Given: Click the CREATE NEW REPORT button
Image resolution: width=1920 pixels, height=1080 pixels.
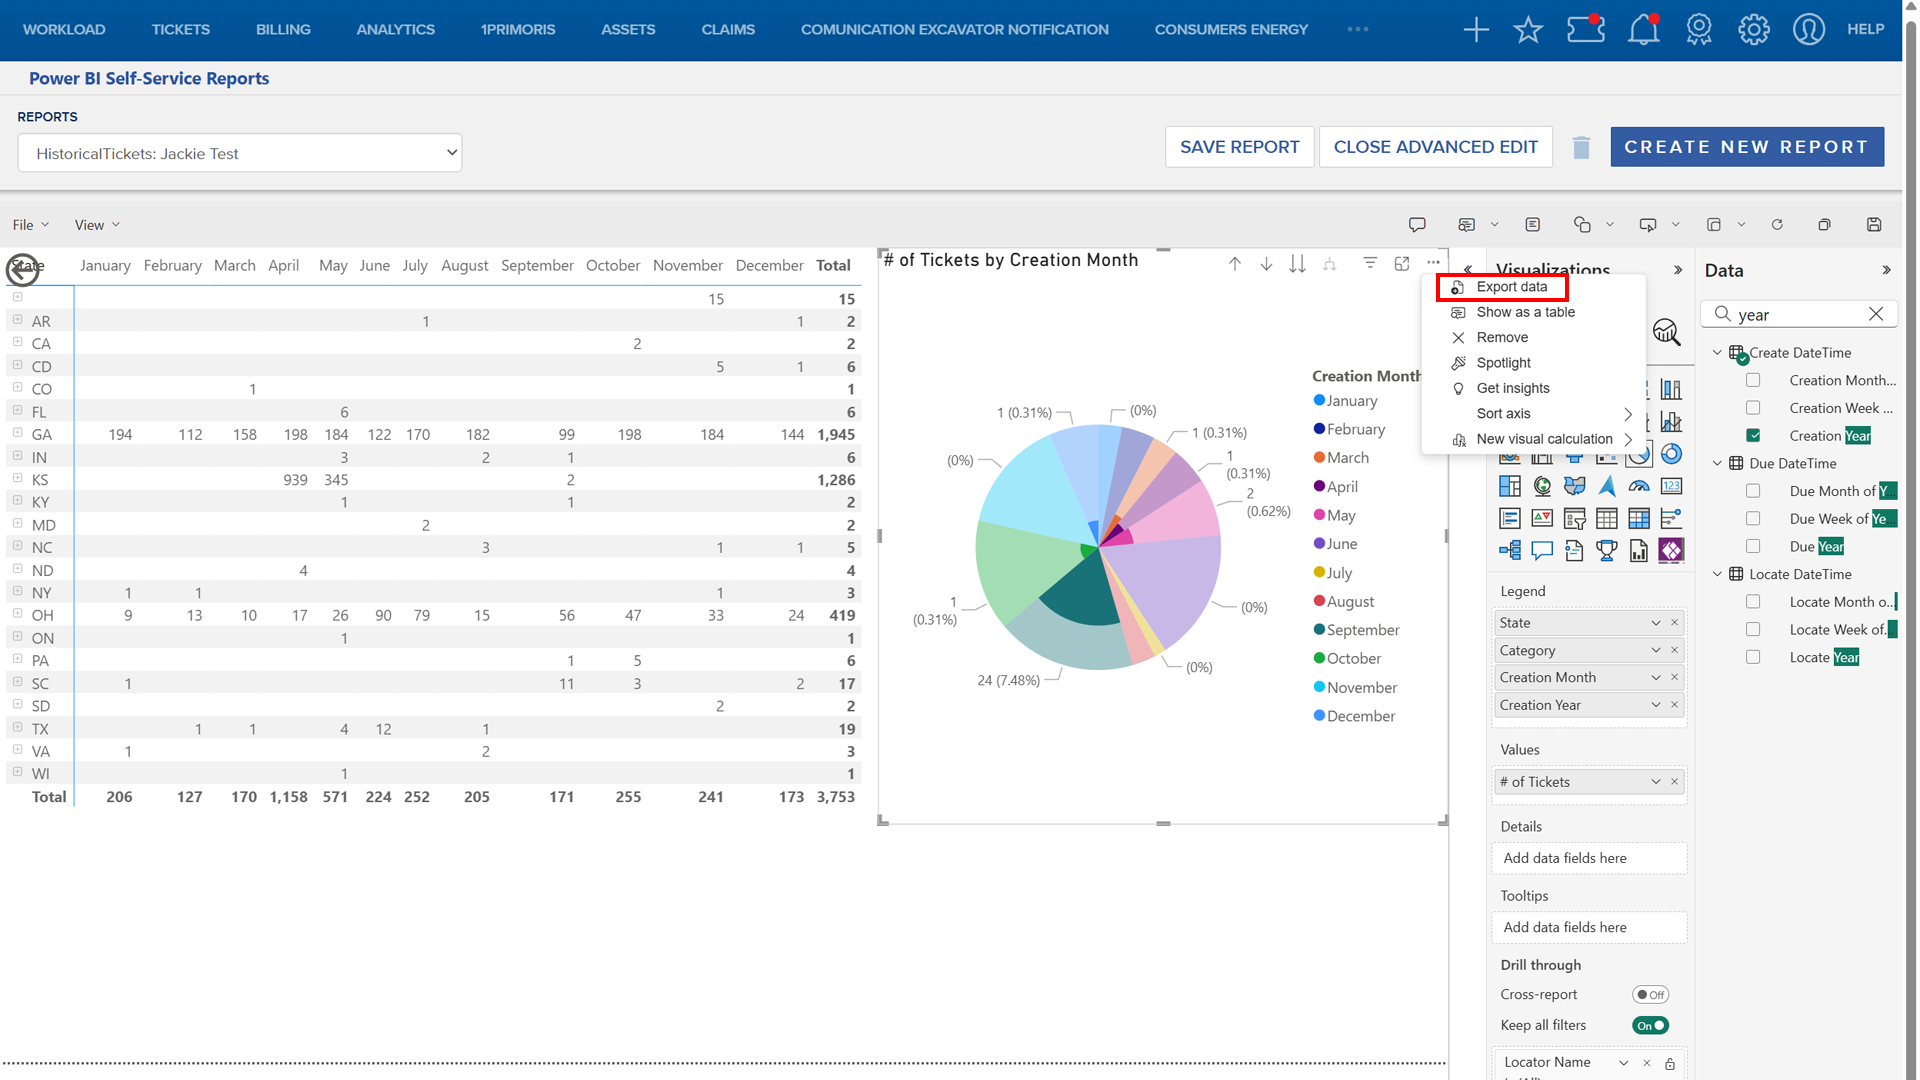Looking at the screenshot, I should (1746, 147).
